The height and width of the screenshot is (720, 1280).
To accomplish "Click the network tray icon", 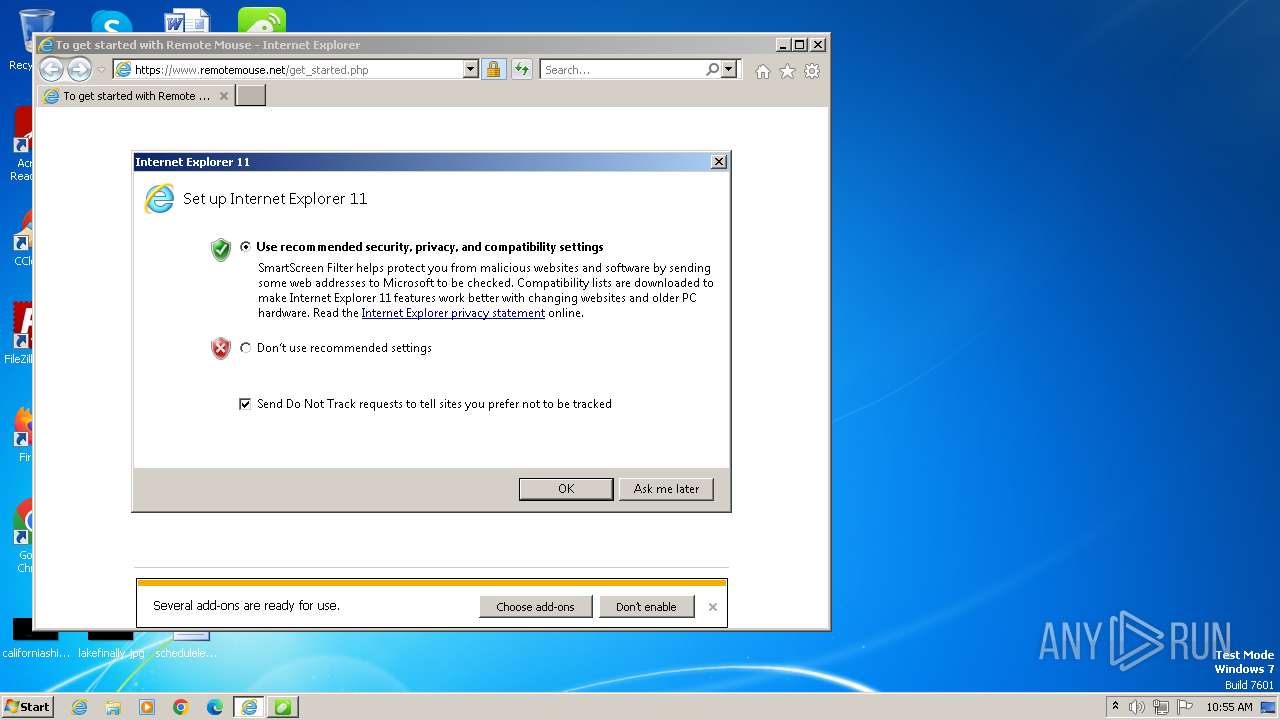I will pyautogui.click(x=1161, y=707).
